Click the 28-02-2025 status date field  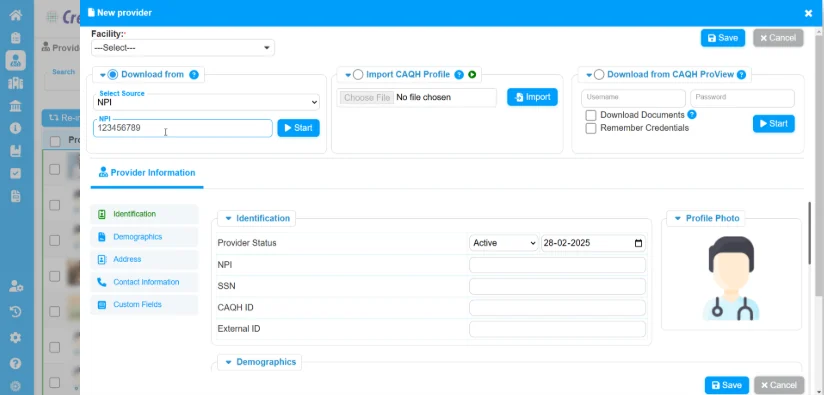pos(593,243)
